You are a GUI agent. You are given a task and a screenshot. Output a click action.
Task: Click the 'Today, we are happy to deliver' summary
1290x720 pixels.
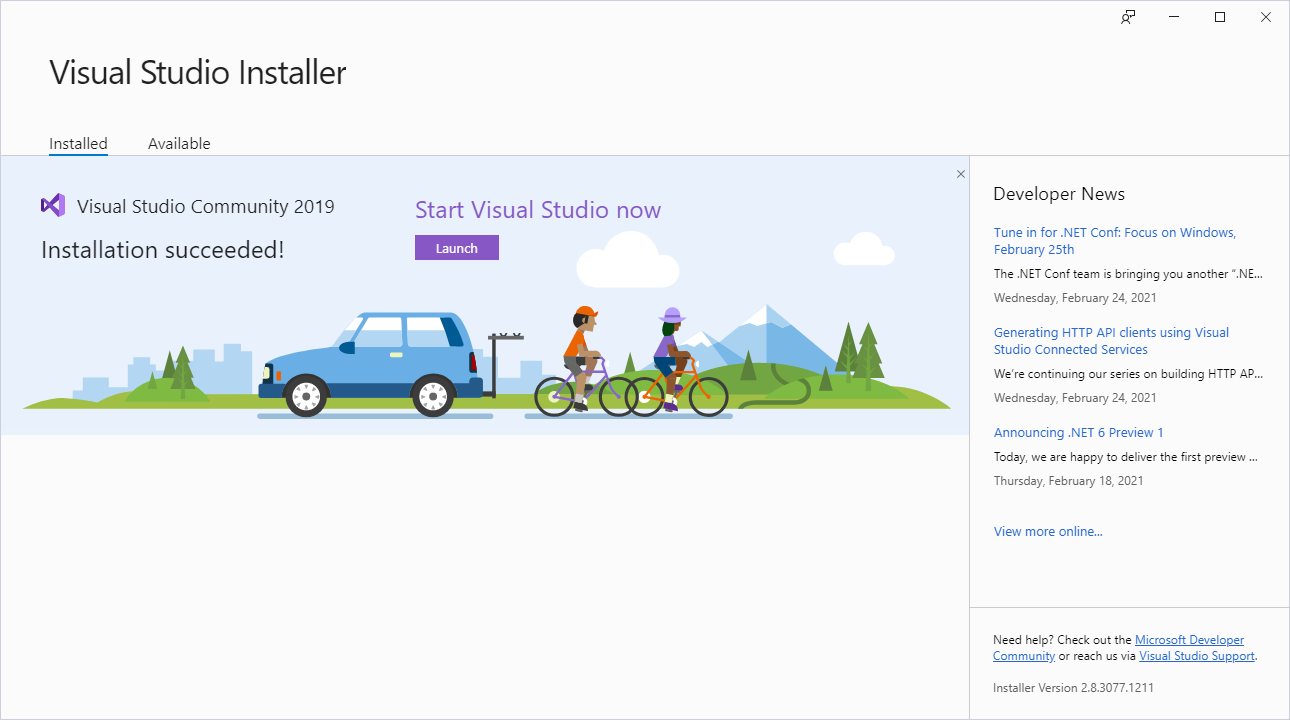click(1126, 457)
